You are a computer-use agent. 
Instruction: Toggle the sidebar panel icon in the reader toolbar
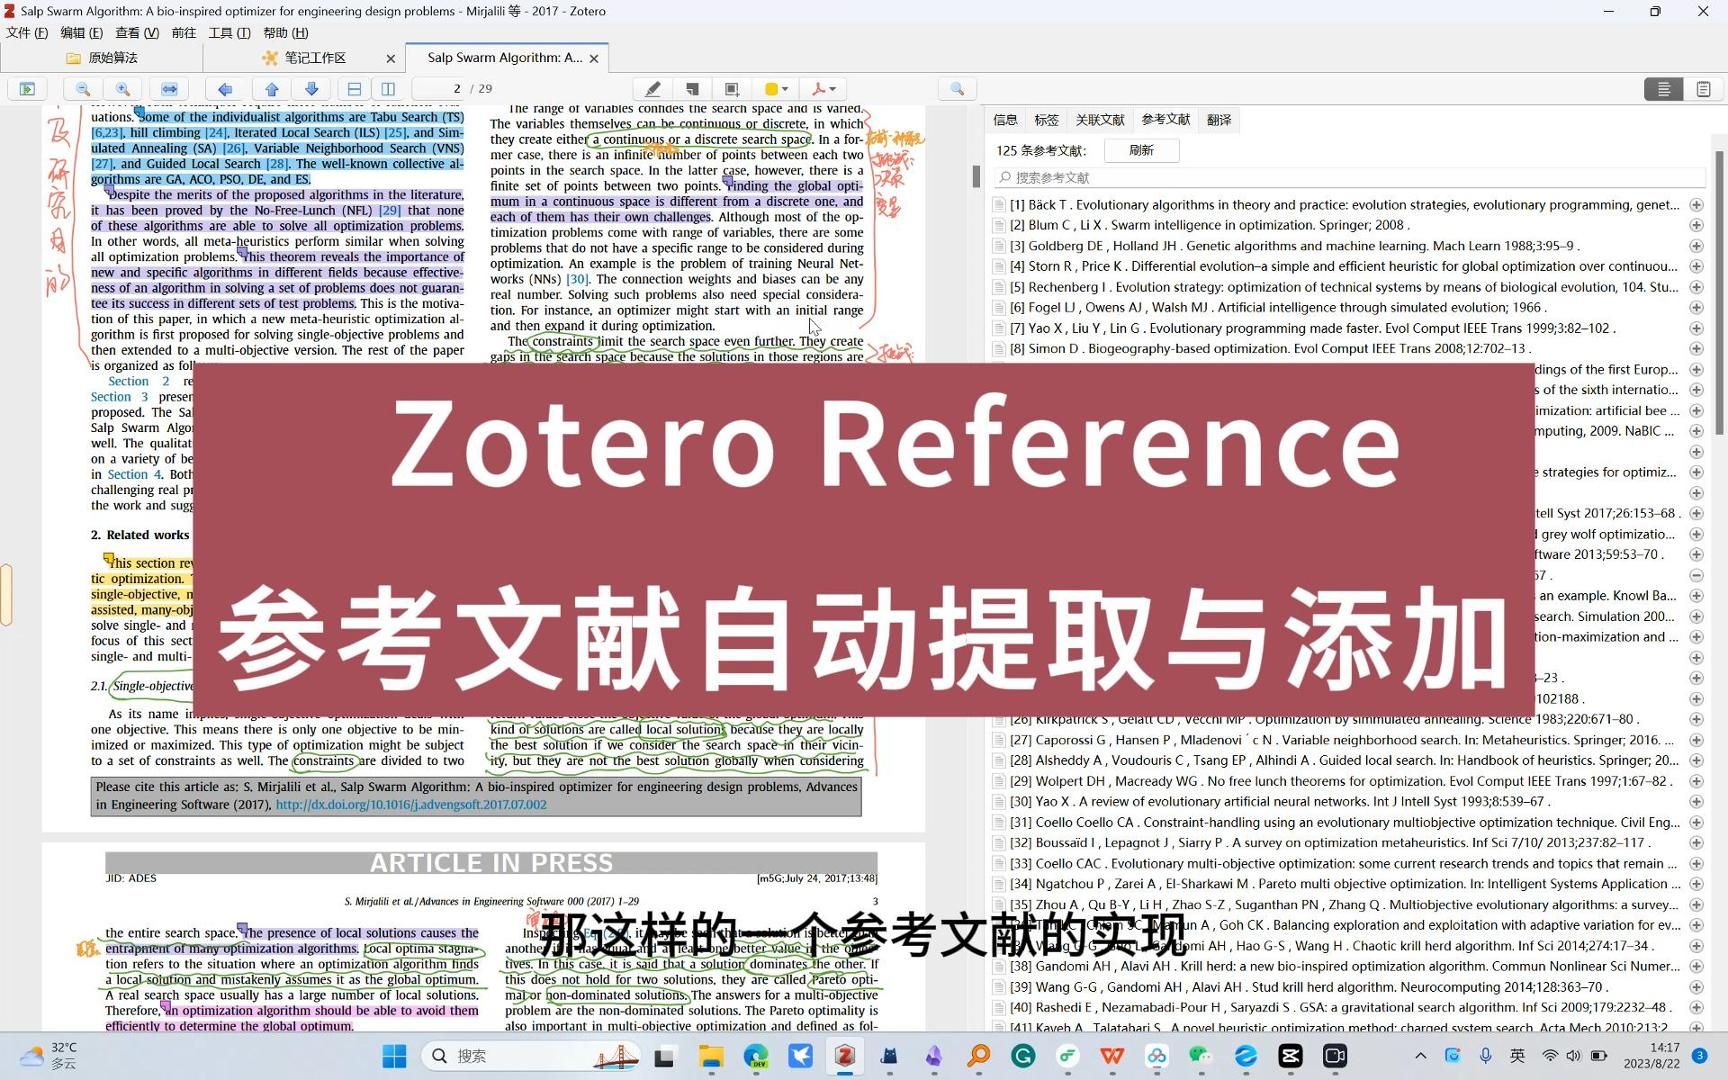click(27, 89)
